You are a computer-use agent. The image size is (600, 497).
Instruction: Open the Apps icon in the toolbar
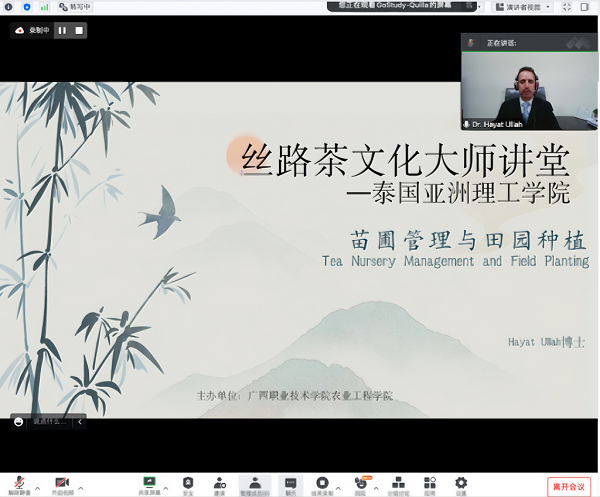[x=429, y=484]
